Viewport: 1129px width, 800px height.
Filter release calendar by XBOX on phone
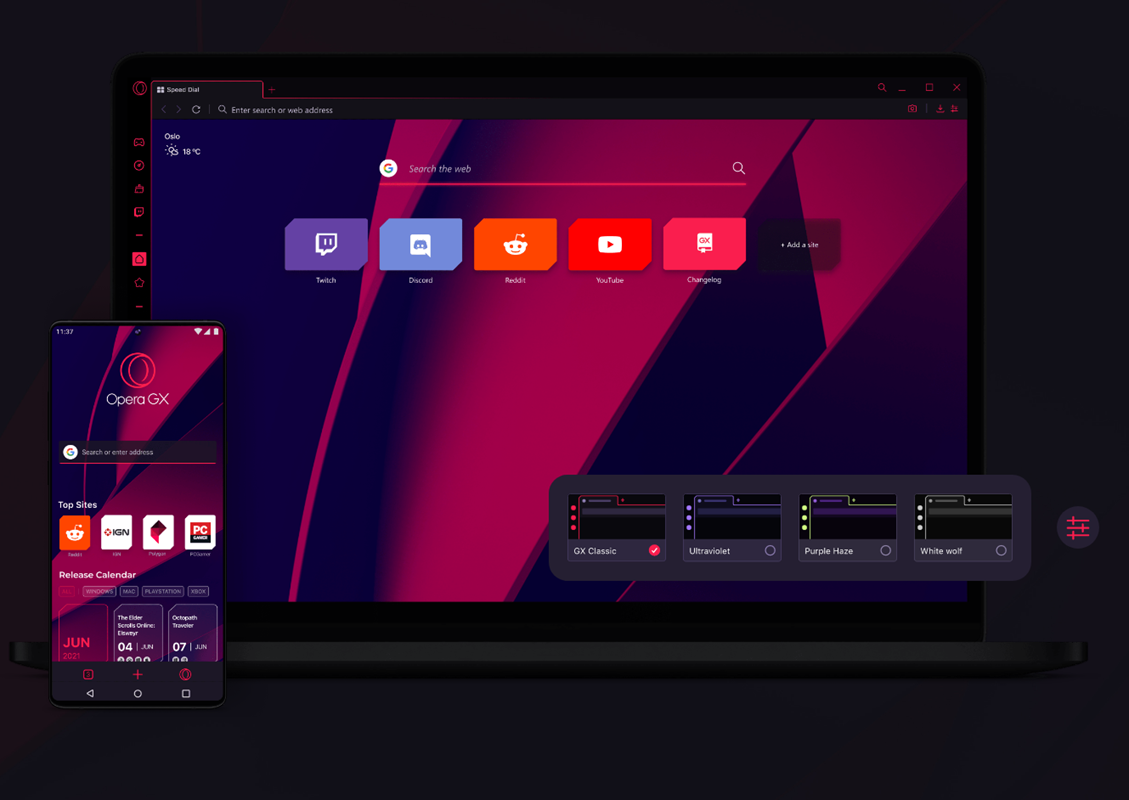(x=198, y=591)
